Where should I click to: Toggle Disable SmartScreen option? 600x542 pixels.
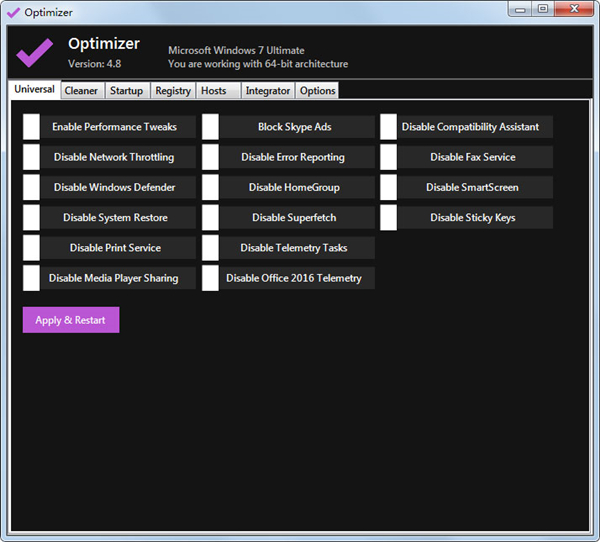[388, 187]
